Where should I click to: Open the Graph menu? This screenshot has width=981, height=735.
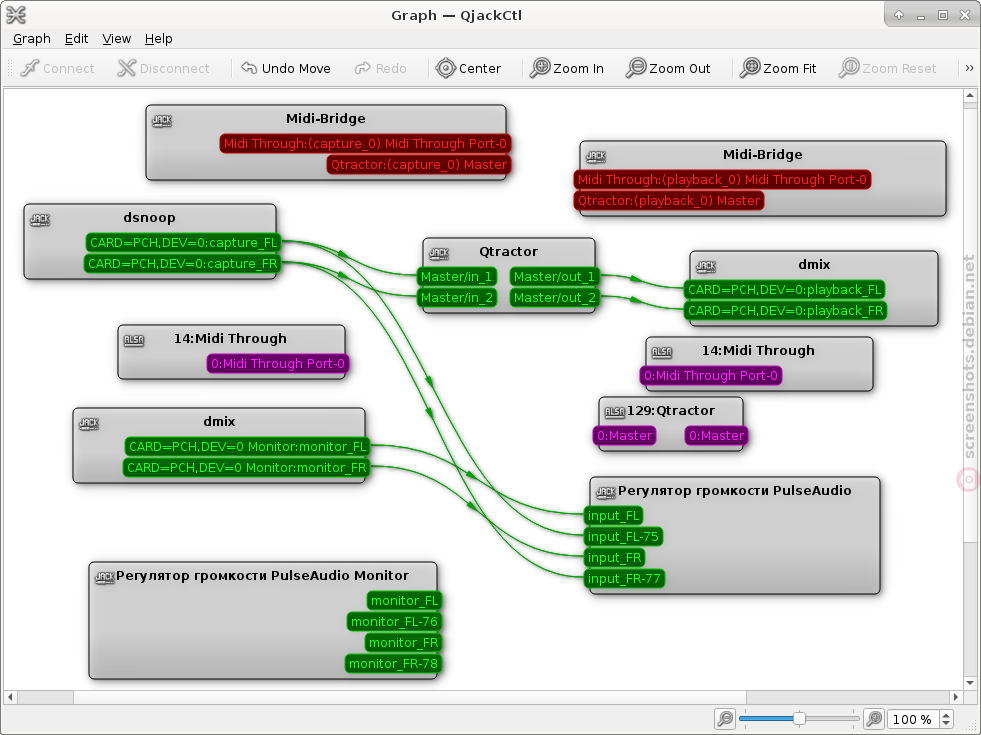tap(32, 39)
